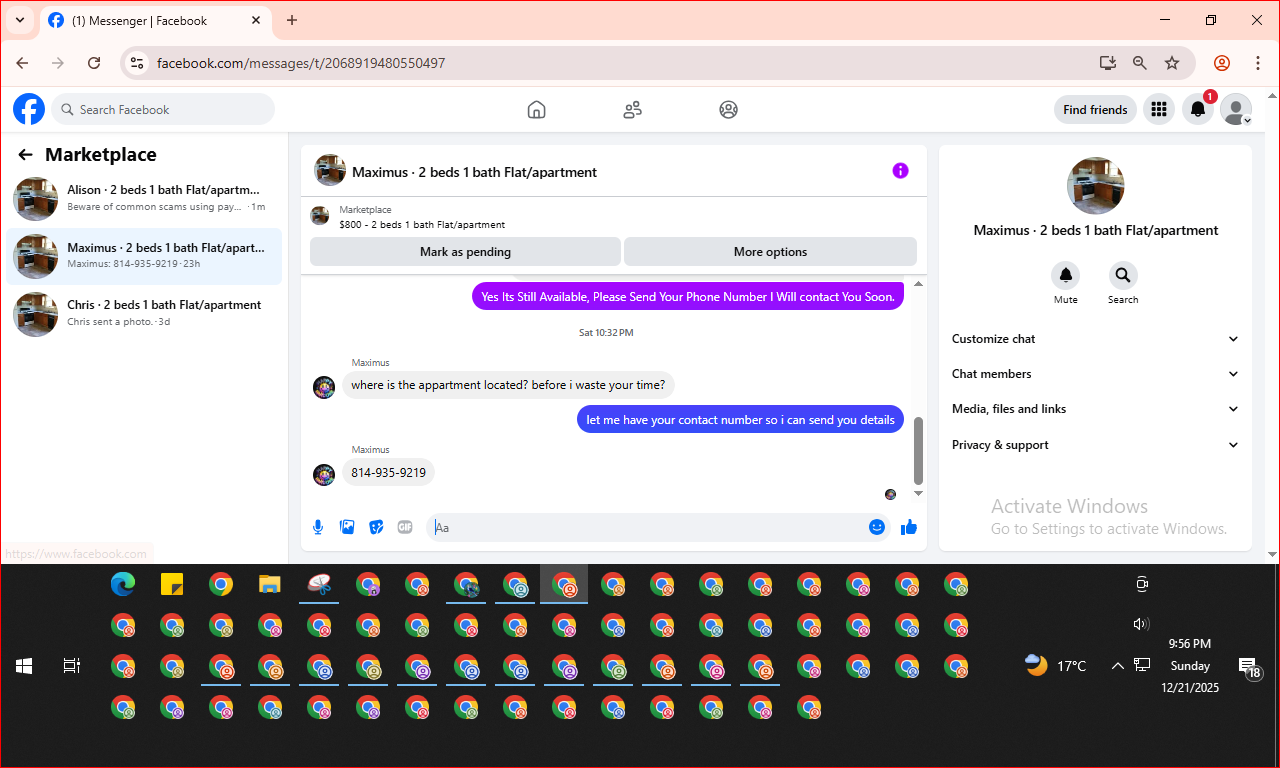Choose a sticker with the sticker icon
This screenshot has height=768, width=1280.
[376, 527]
